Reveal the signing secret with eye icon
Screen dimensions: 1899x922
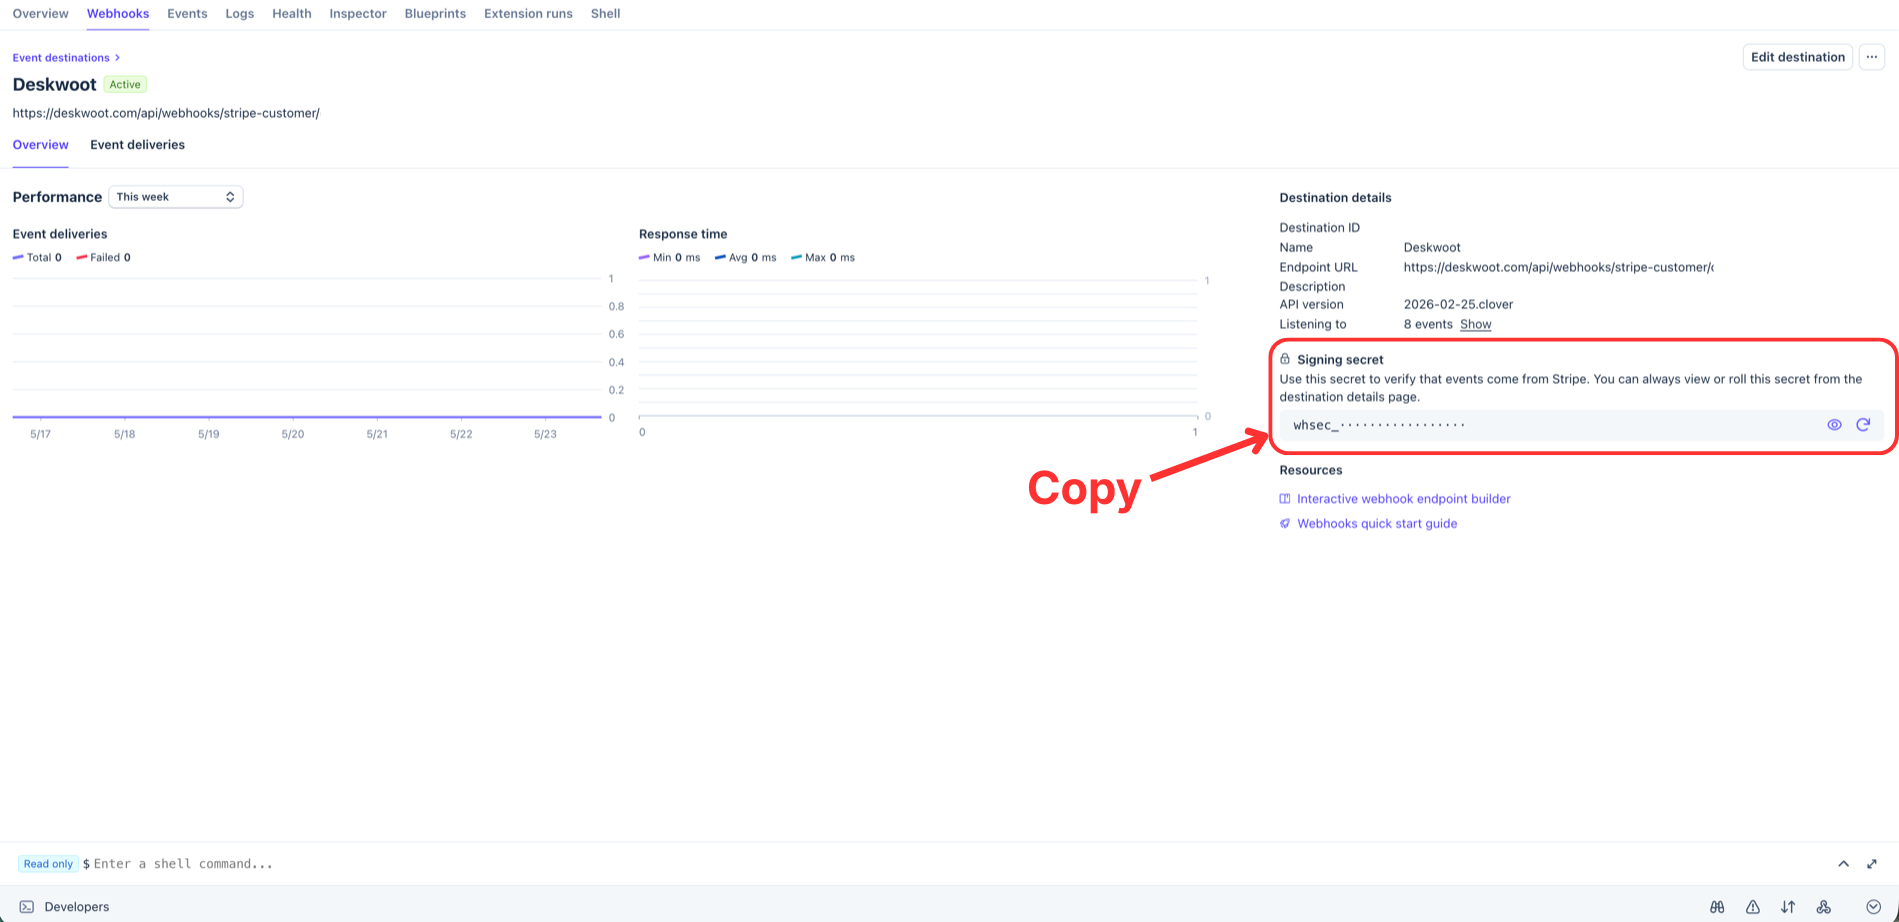coord(1834,425)
